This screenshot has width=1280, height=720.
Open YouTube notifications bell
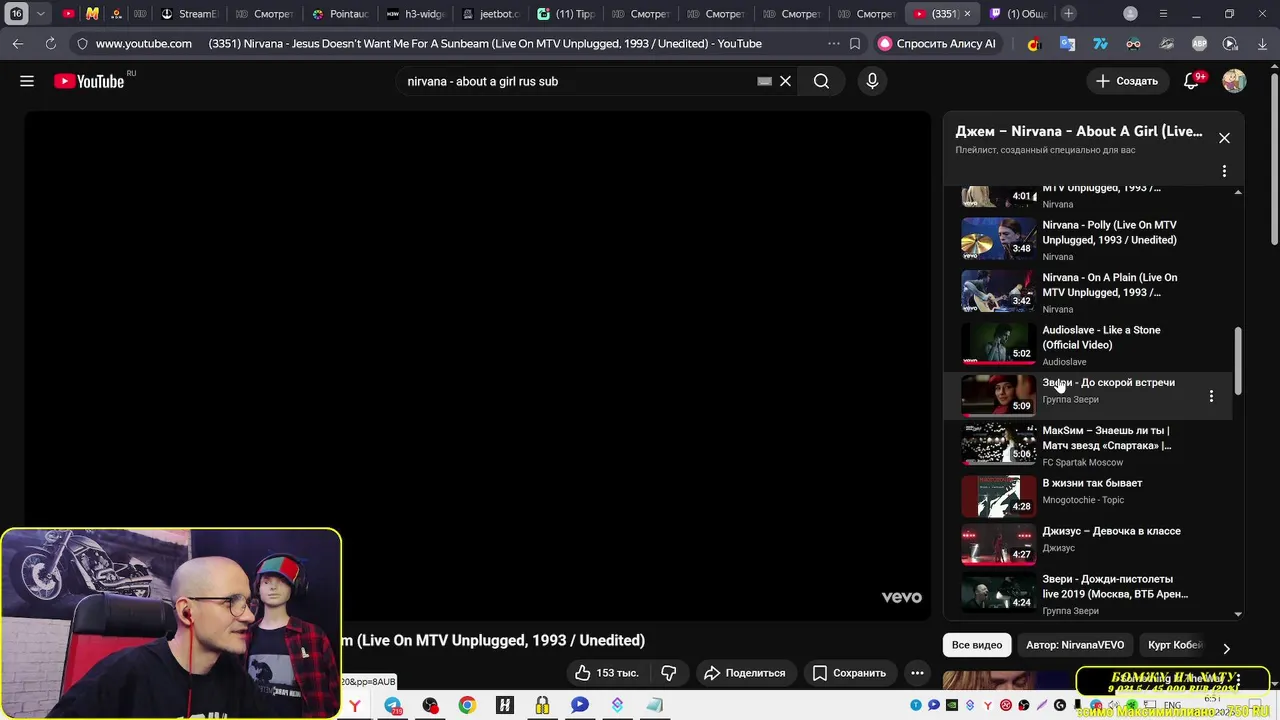[x=1191, y=81]
